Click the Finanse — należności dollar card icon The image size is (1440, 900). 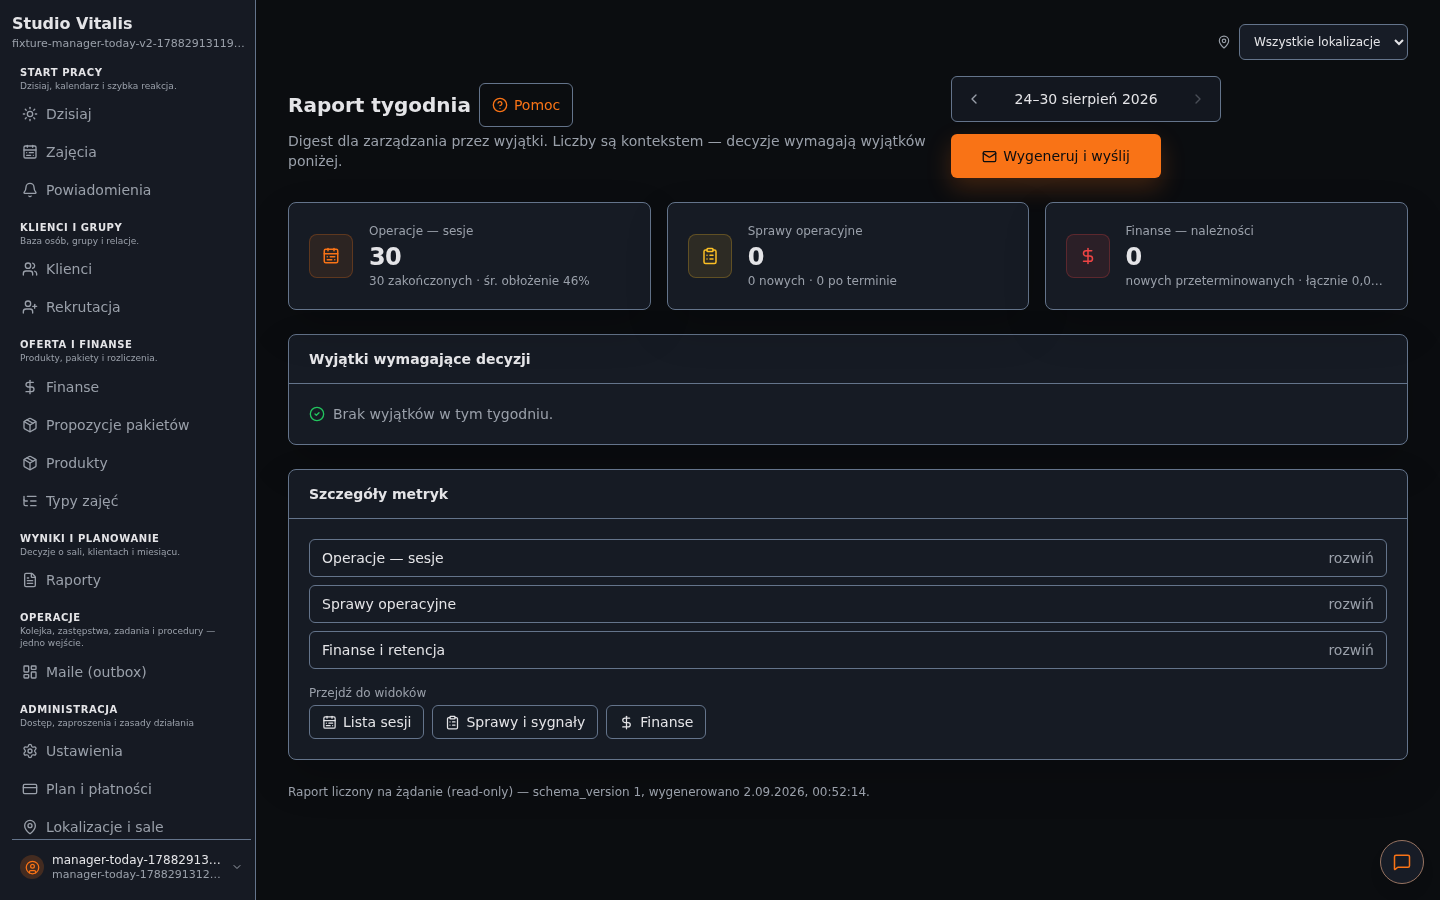point(1088,256)
